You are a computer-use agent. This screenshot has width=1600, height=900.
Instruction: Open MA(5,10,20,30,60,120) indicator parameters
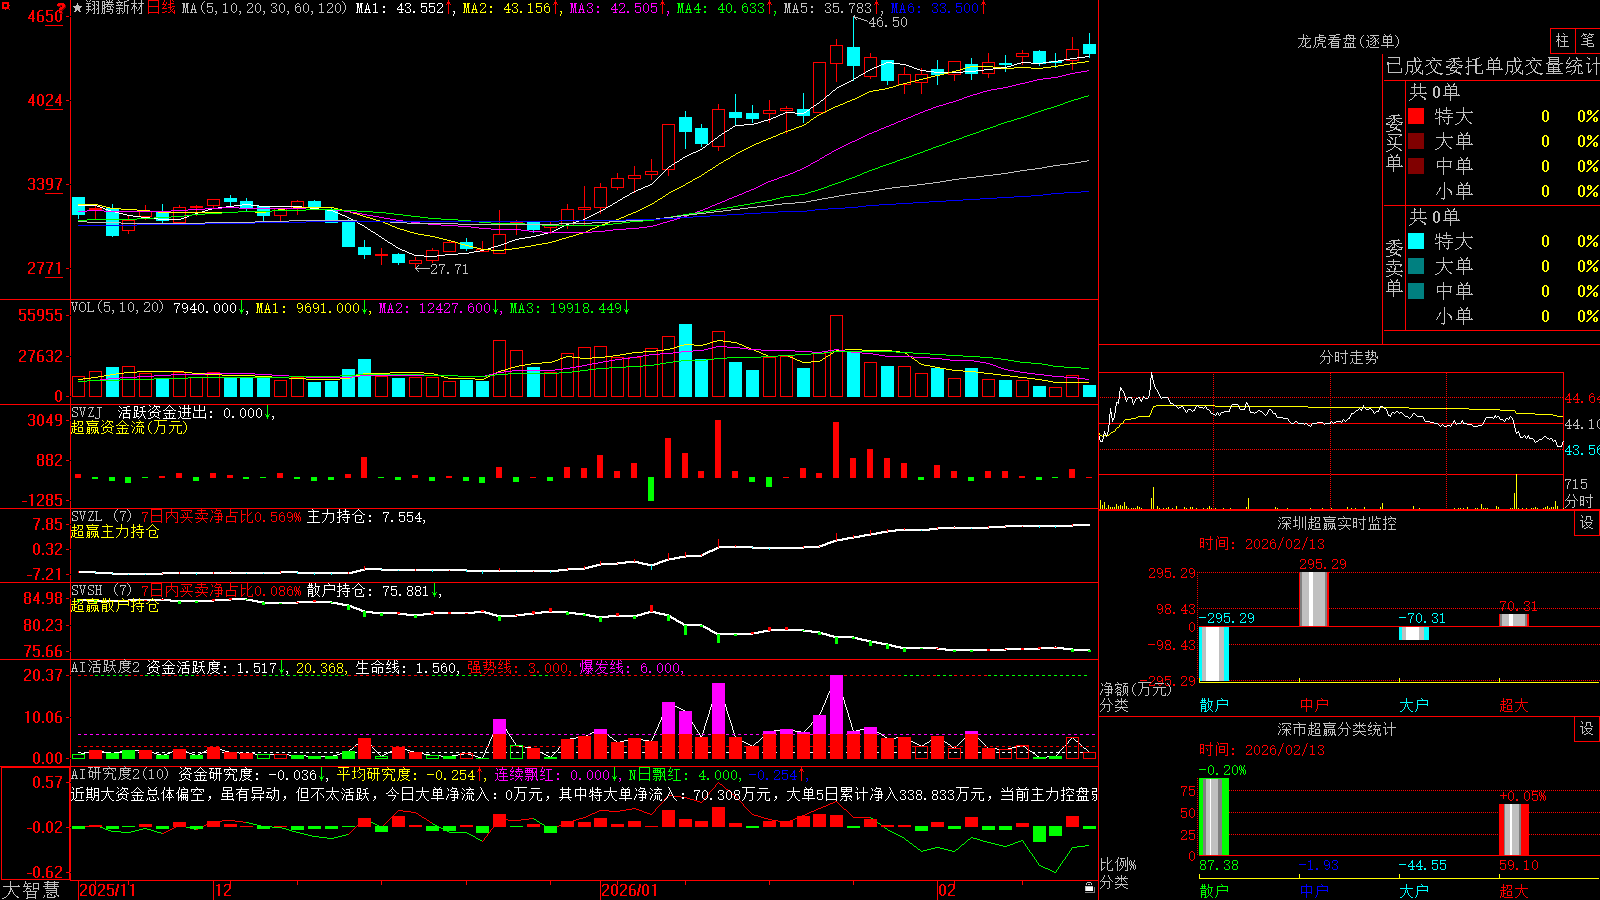pyautogui.click(x=264, y=8)
